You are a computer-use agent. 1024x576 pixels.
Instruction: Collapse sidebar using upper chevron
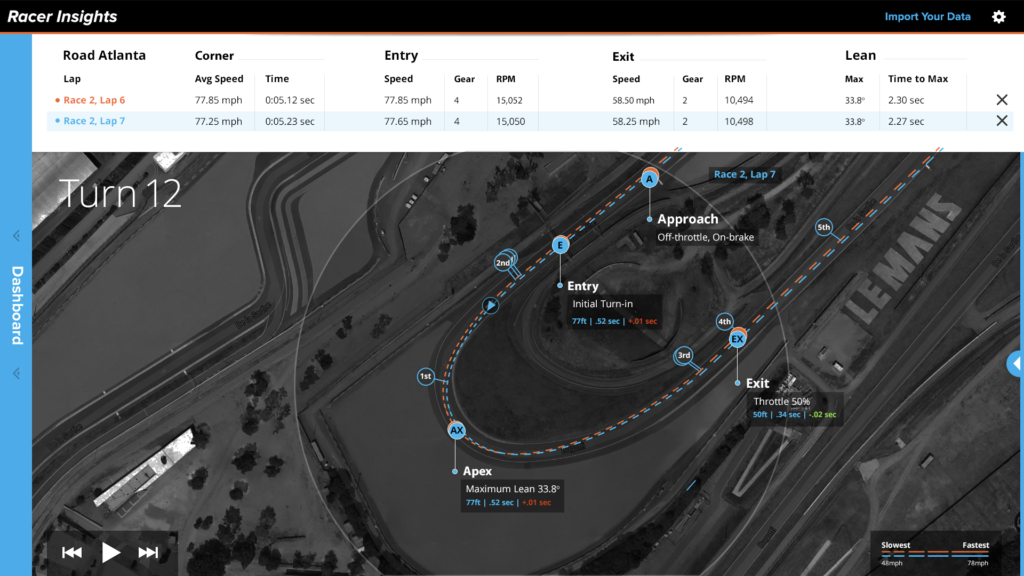coord(16,236)
